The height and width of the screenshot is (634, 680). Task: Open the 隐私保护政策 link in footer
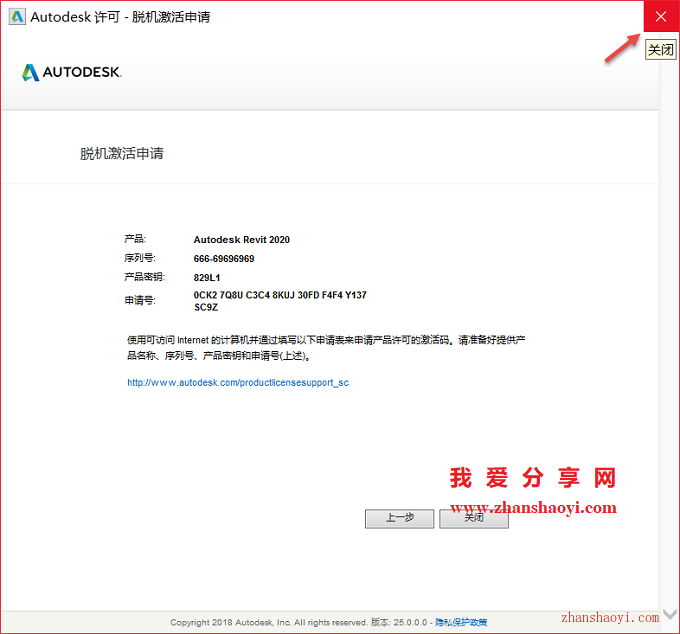(x=461, y=622)
